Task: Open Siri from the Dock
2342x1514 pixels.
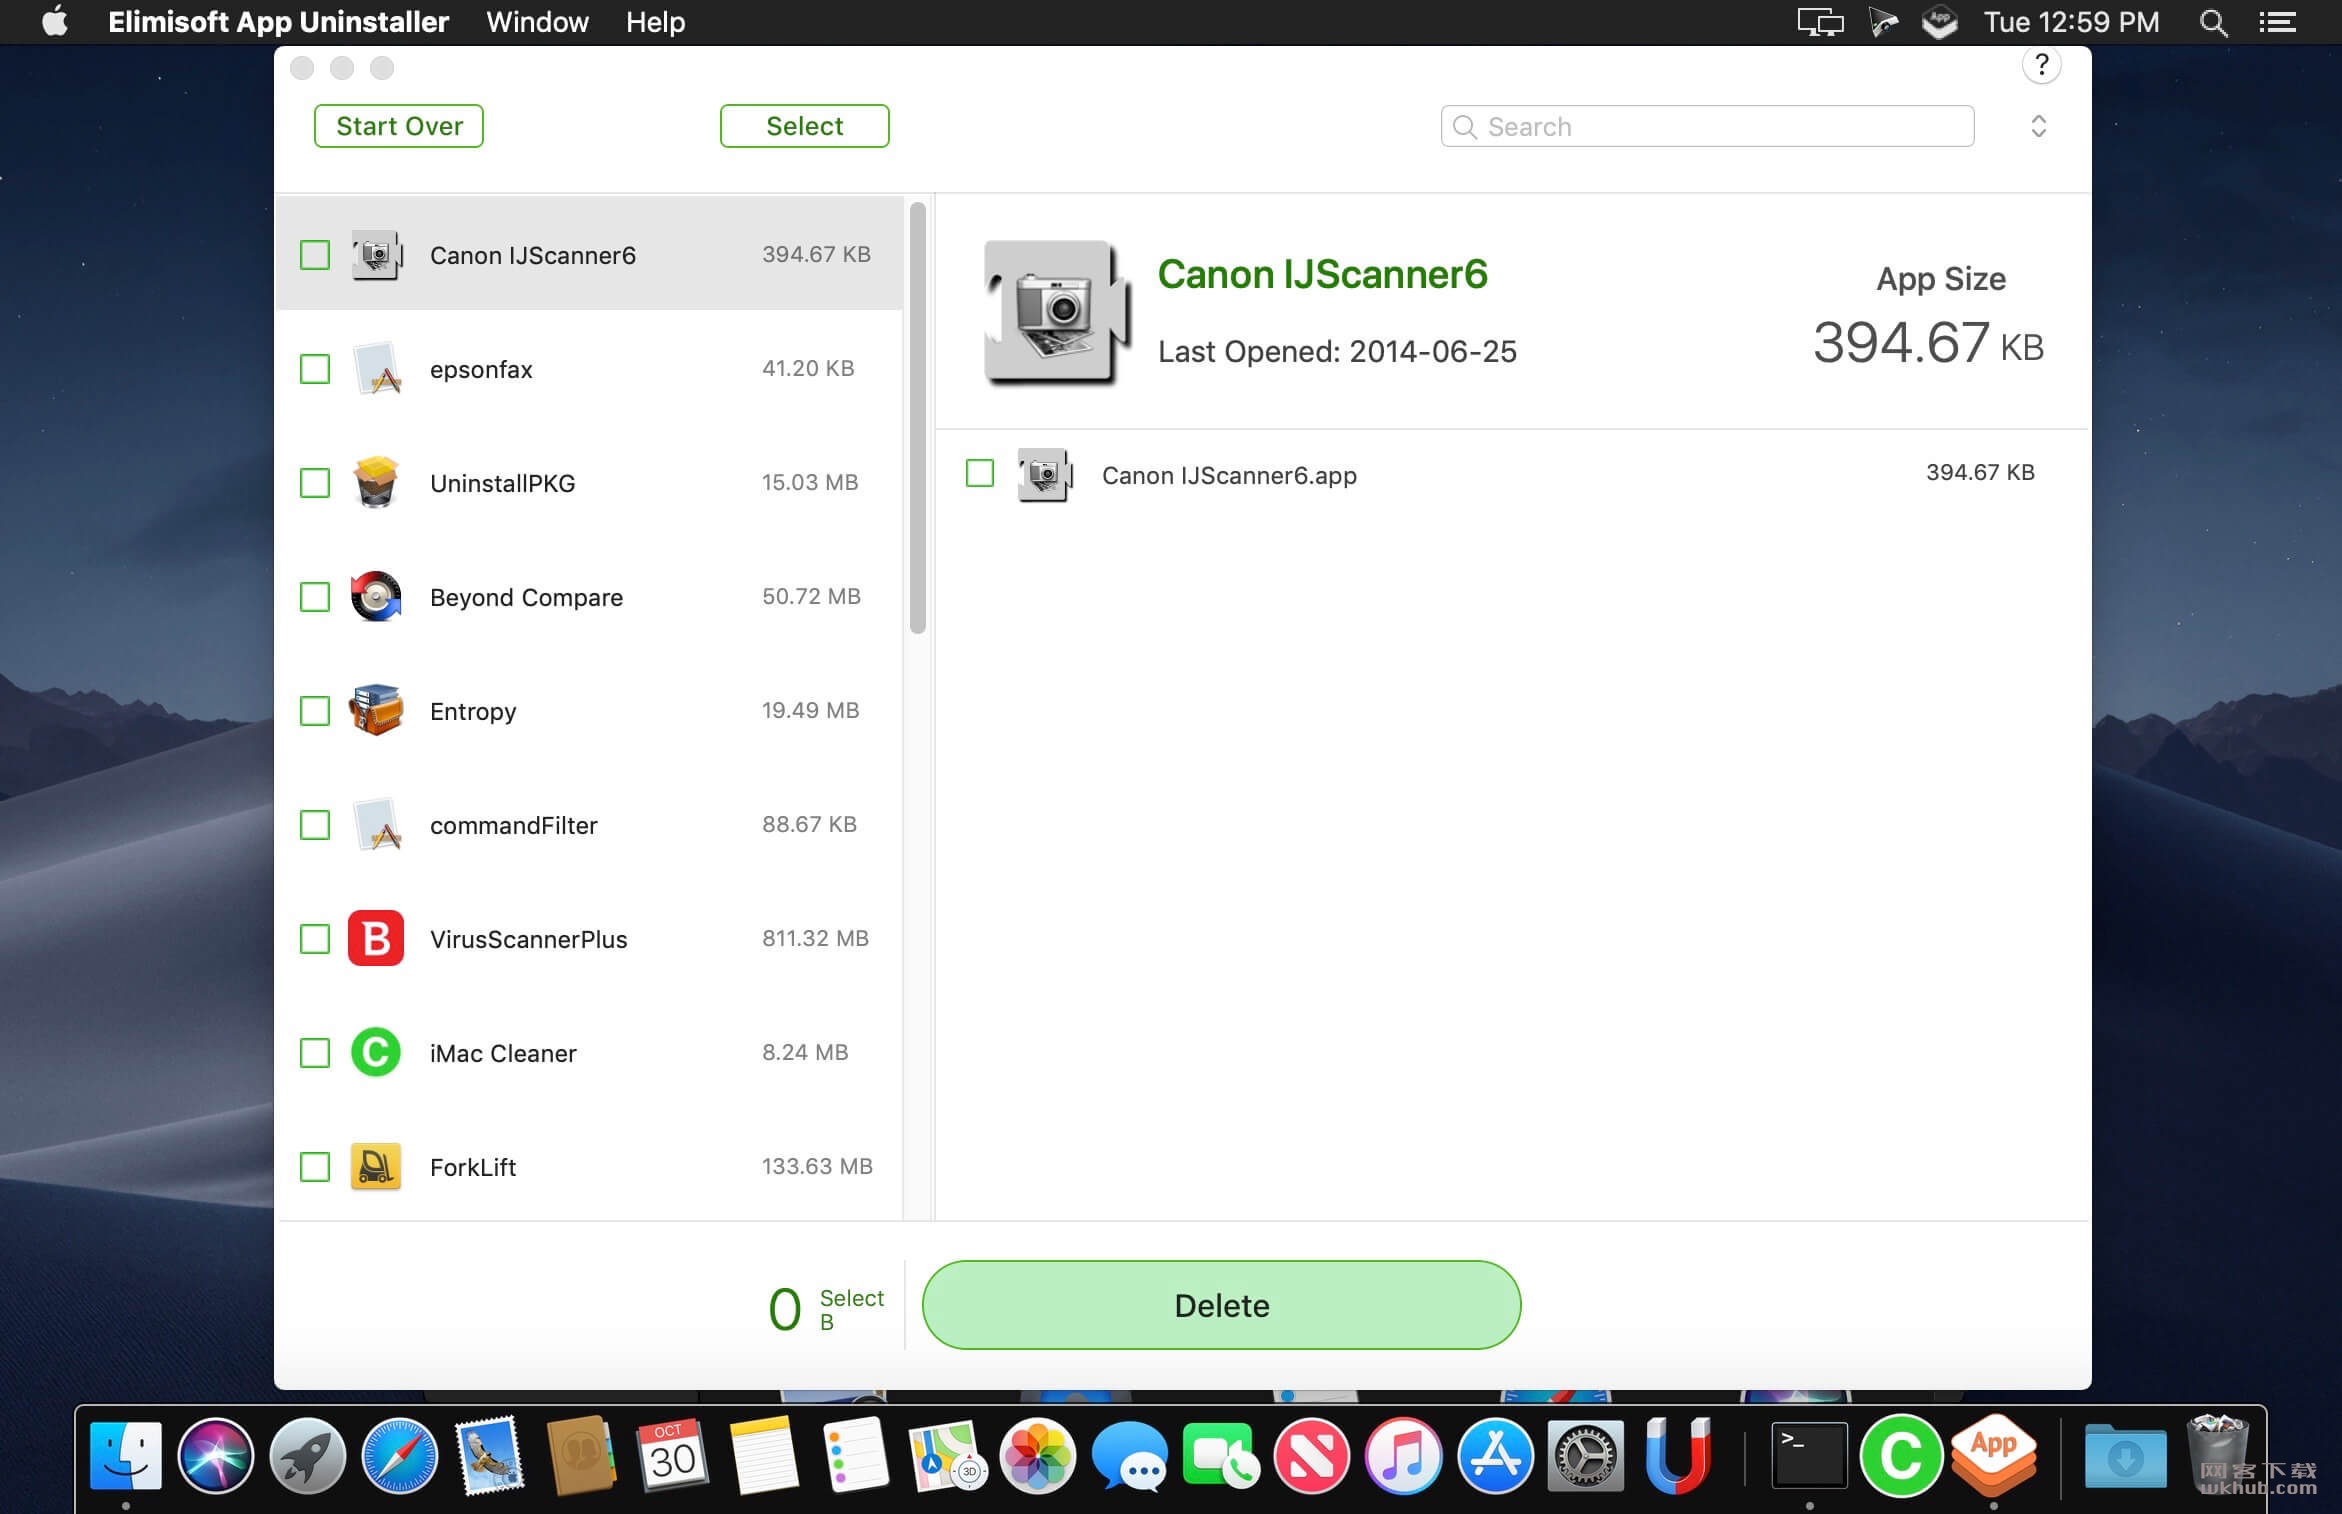Action: pos(216,1455)
